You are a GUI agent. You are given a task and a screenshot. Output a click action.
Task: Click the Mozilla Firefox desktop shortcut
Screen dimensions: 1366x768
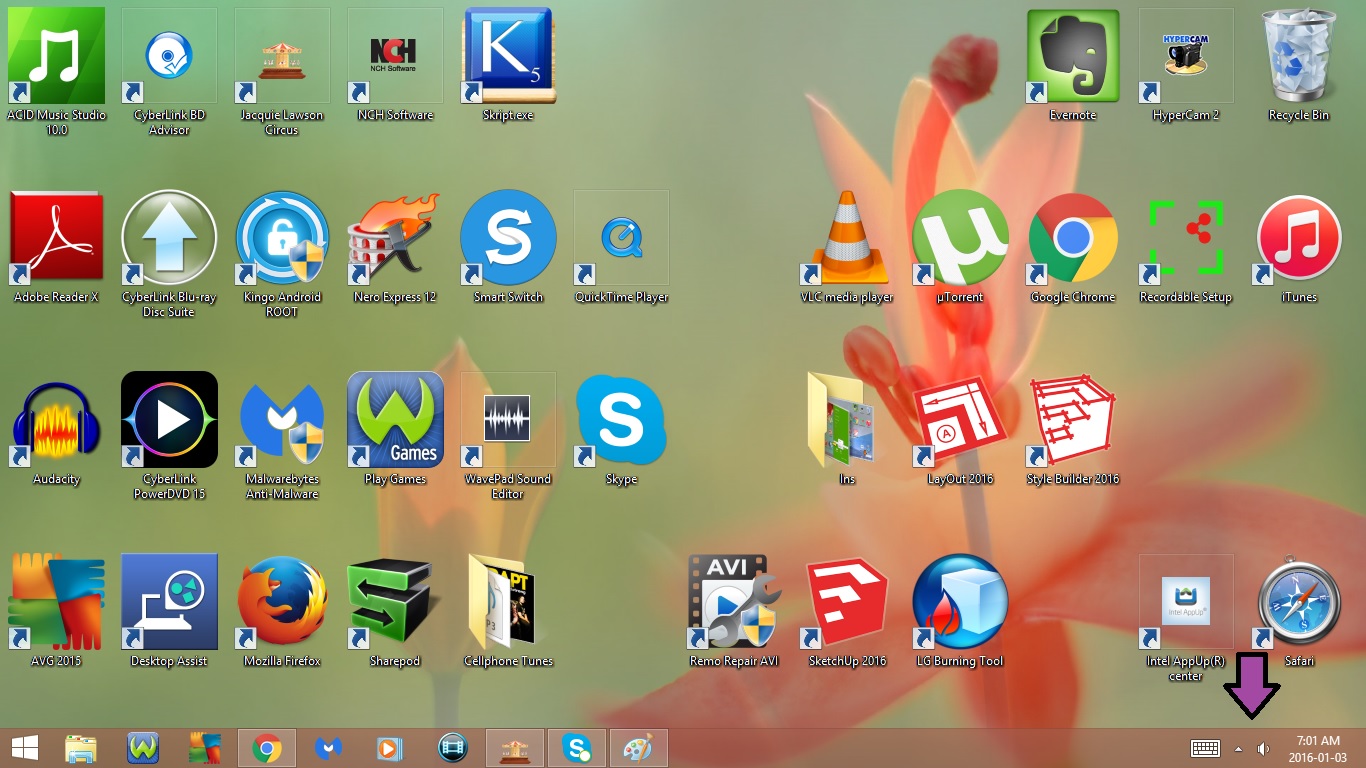[x=282, y=602]
